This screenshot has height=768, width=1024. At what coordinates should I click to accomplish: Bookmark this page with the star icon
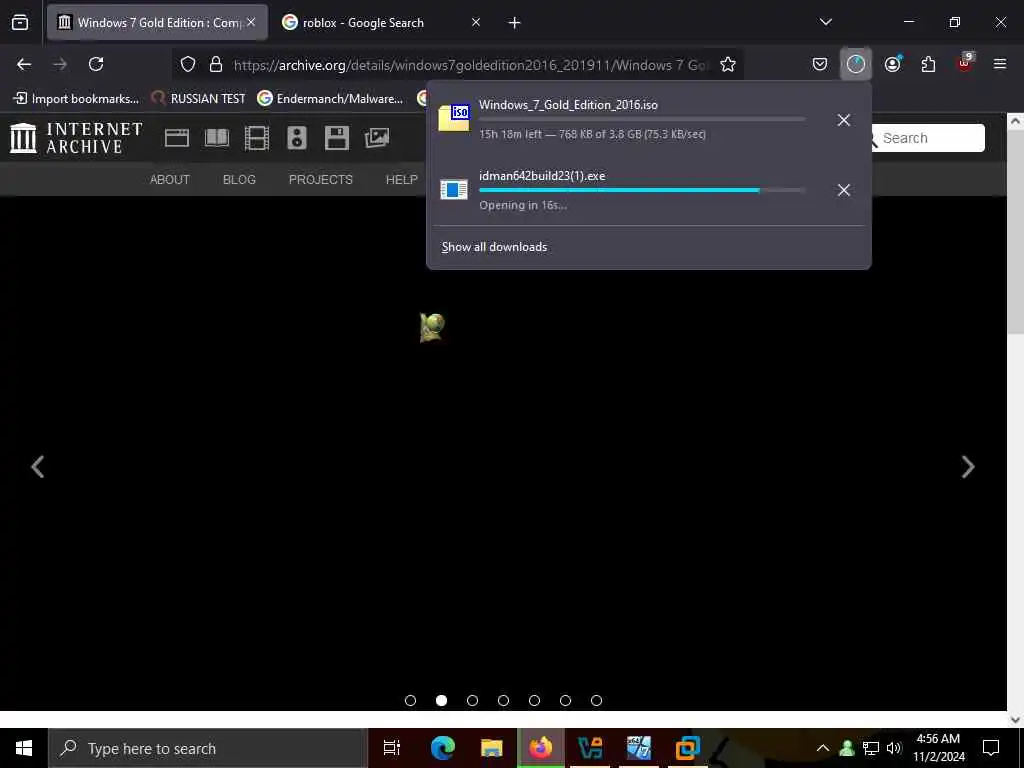coord(728,65)
